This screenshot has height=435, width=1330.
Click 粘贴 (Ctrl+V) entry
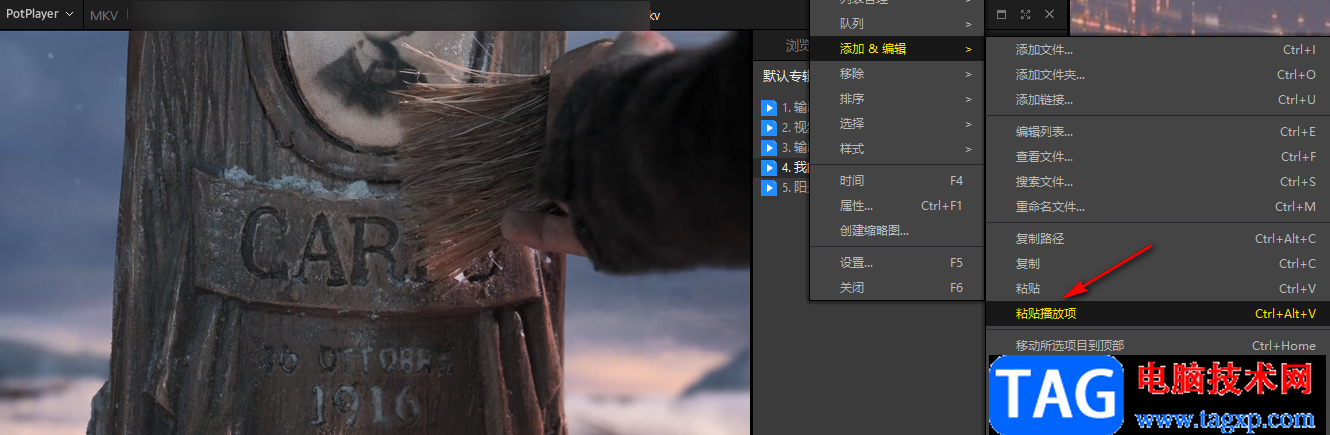1158,288
